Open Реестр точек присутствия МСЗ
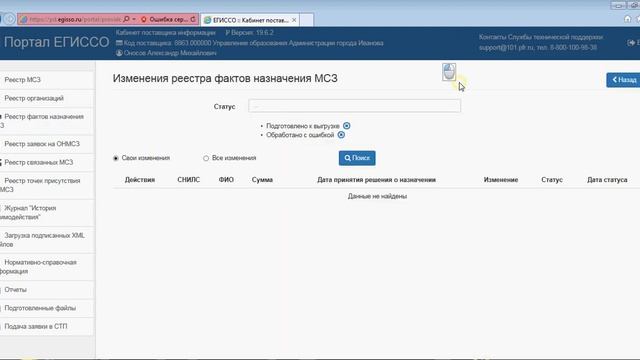This screenshot has height=360, width=640. (47, 185)
